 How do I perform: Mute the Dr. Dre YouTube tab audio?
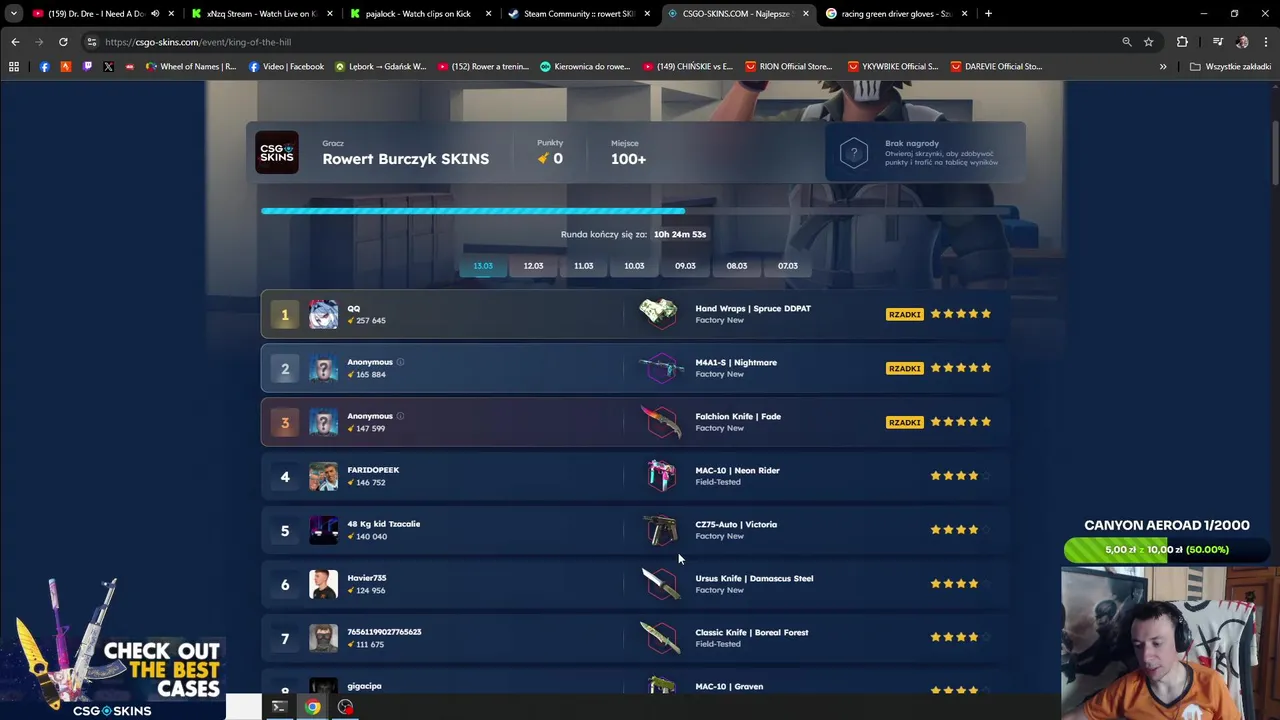point(155,14)
